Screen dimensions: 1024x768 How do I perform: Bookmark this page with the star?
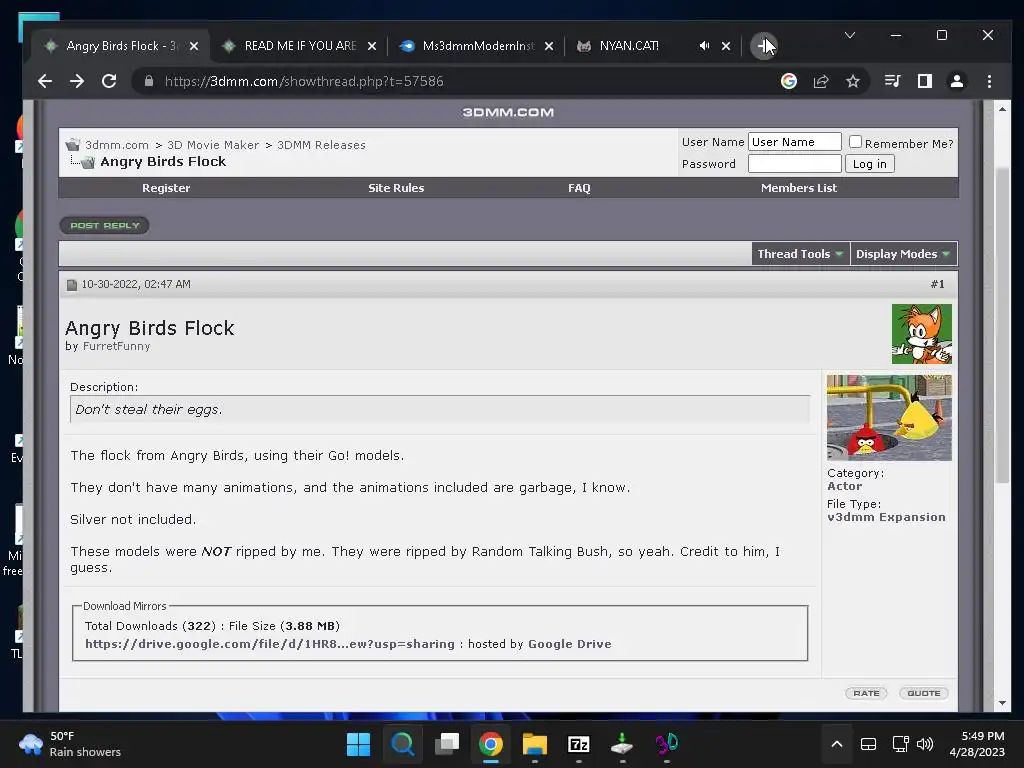pyautogui.click(x=853, y=81)
